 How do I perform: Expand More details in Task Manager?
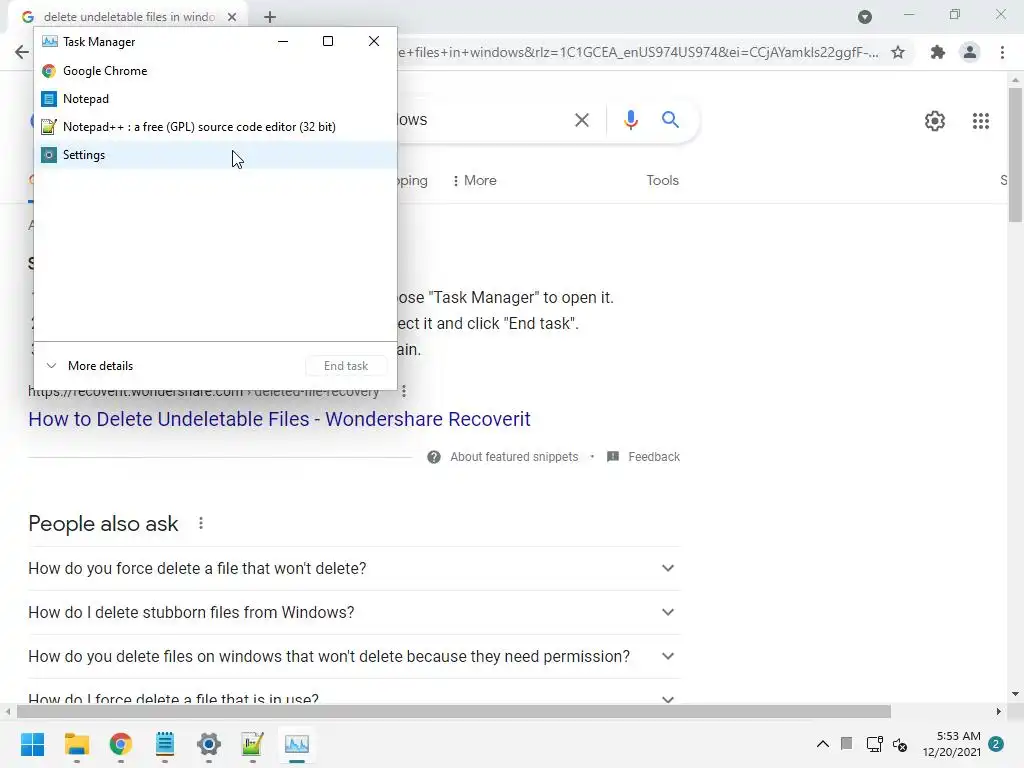click(x=89, y=366)
